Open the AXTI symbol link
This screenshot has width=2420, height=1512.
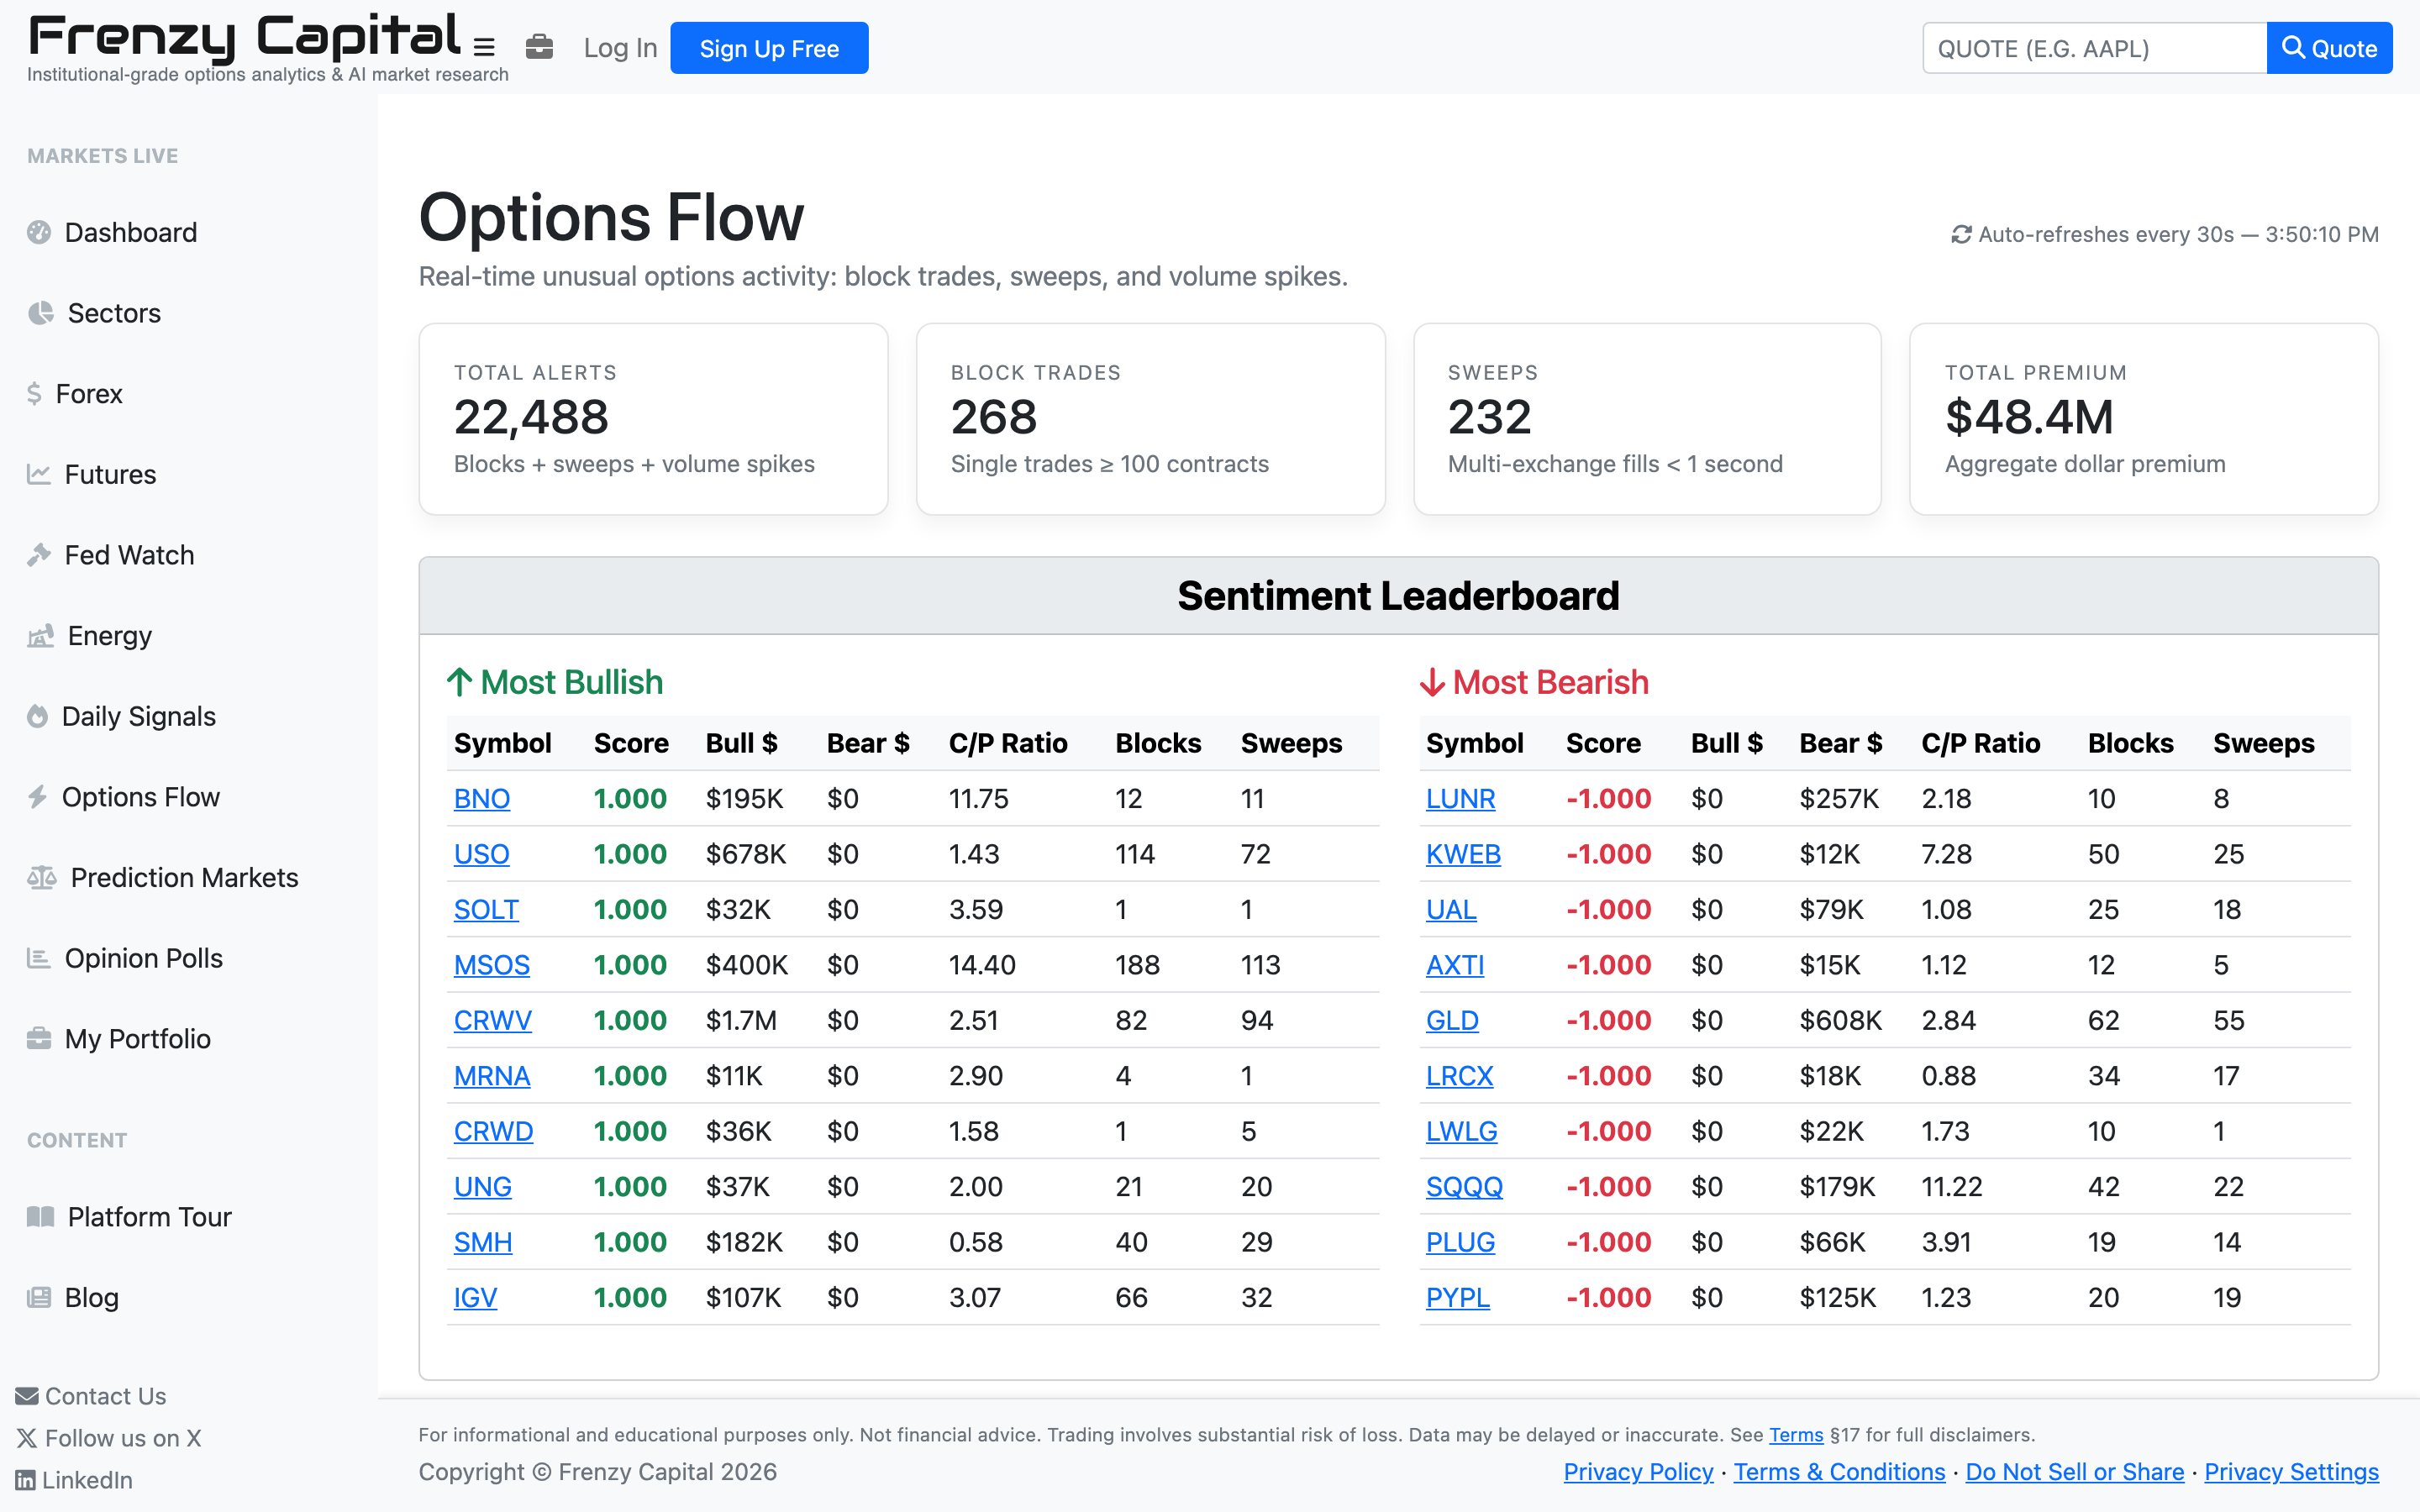click(x=1455, y=965)
